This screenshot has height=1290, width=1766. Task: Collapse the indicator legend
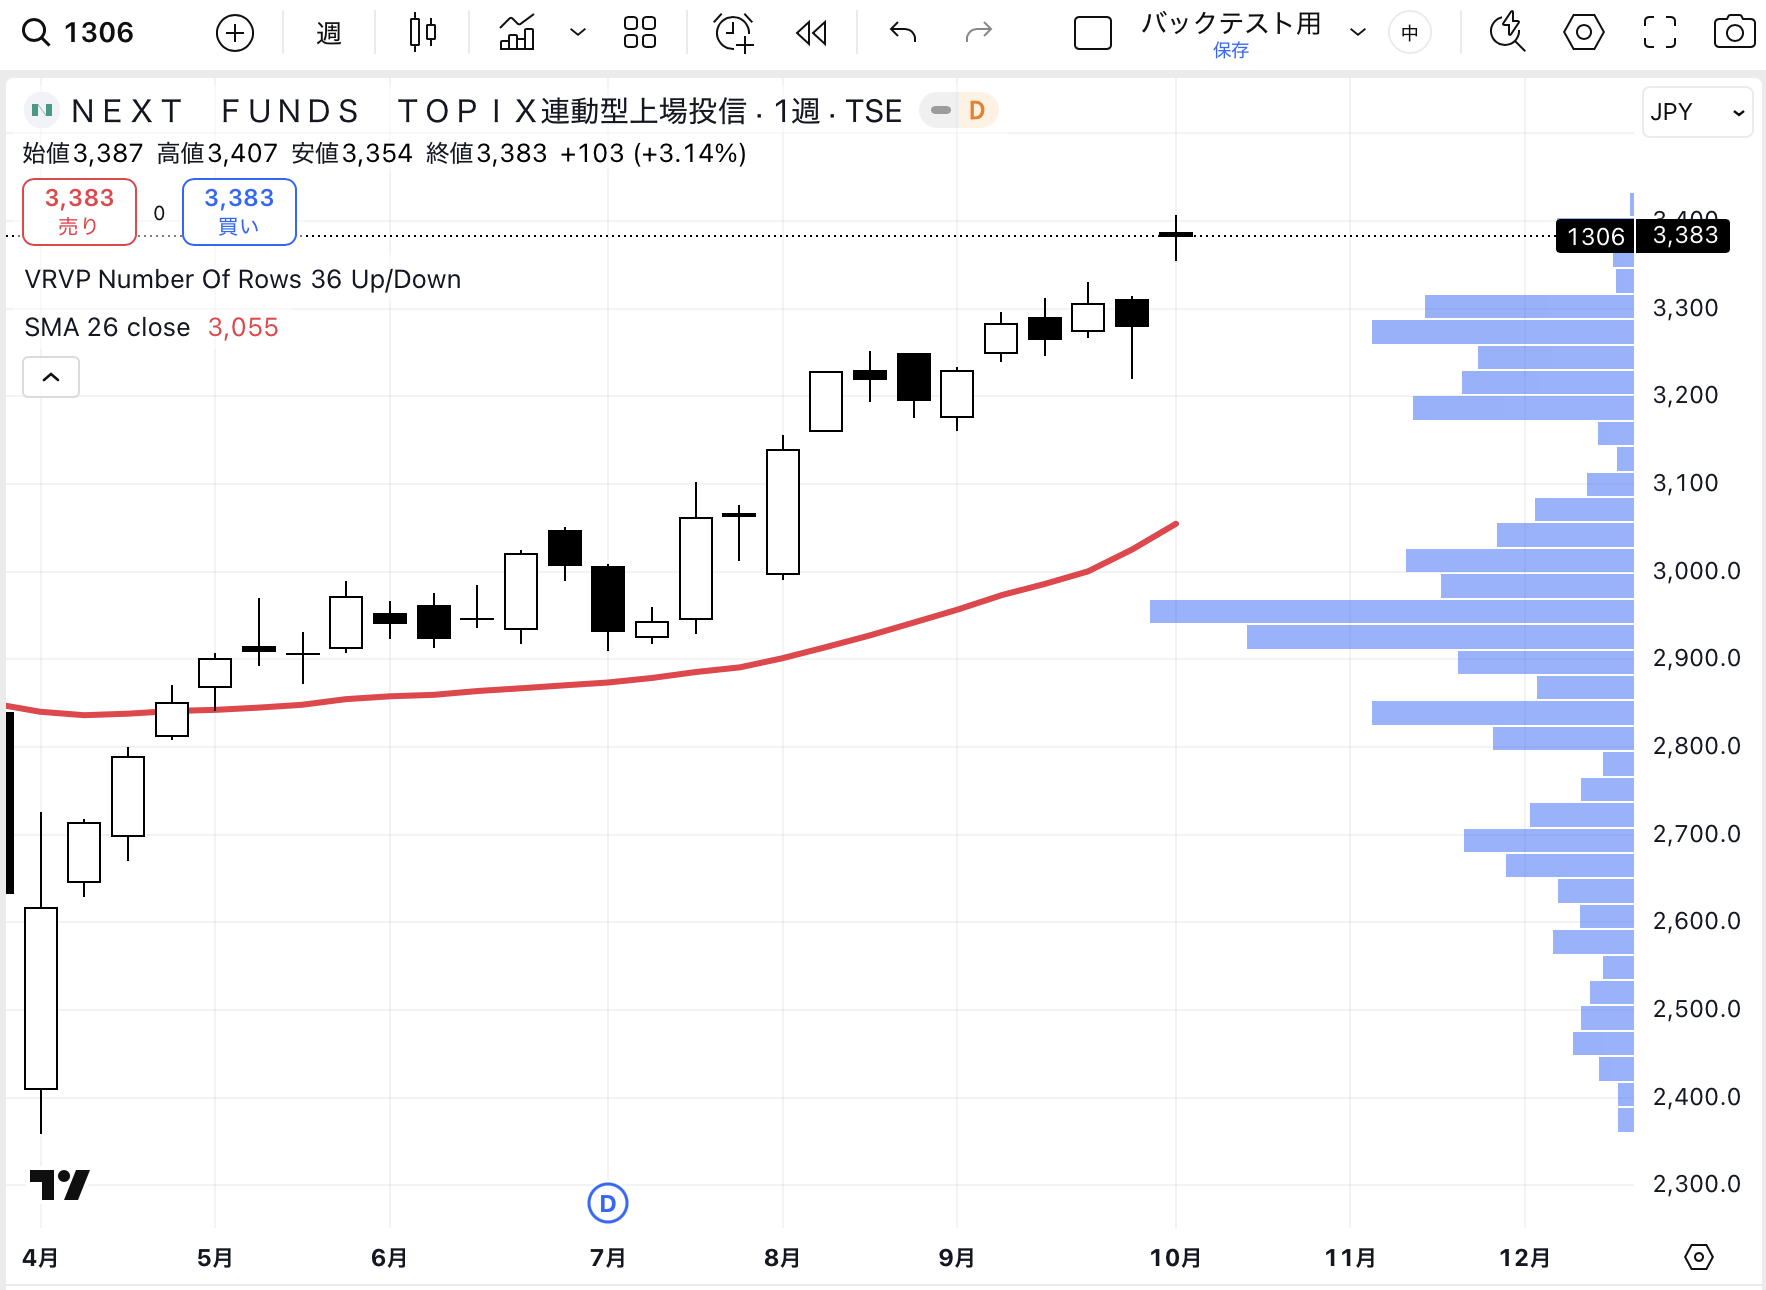tap(51, 377)
